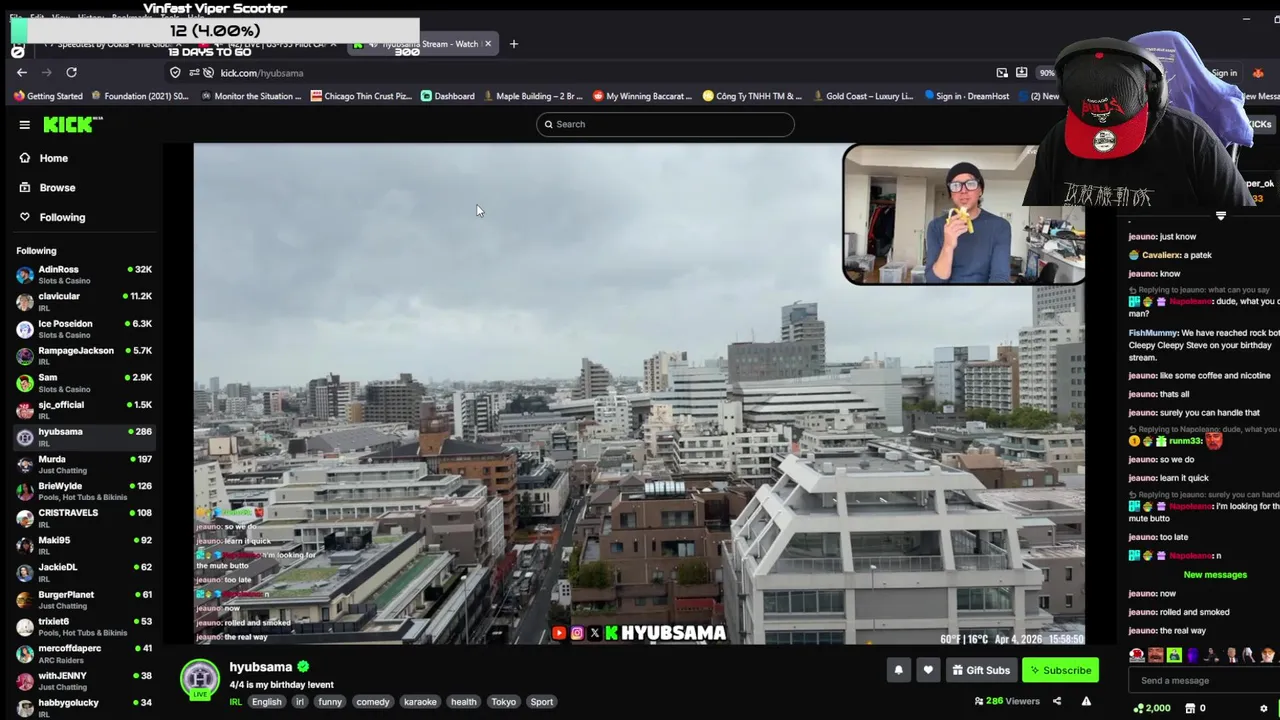The height and width of the screenshot is (720, 1280).
Task: Go to Home in sidebar
Action: pyautogui.click(x=54, y=158)
